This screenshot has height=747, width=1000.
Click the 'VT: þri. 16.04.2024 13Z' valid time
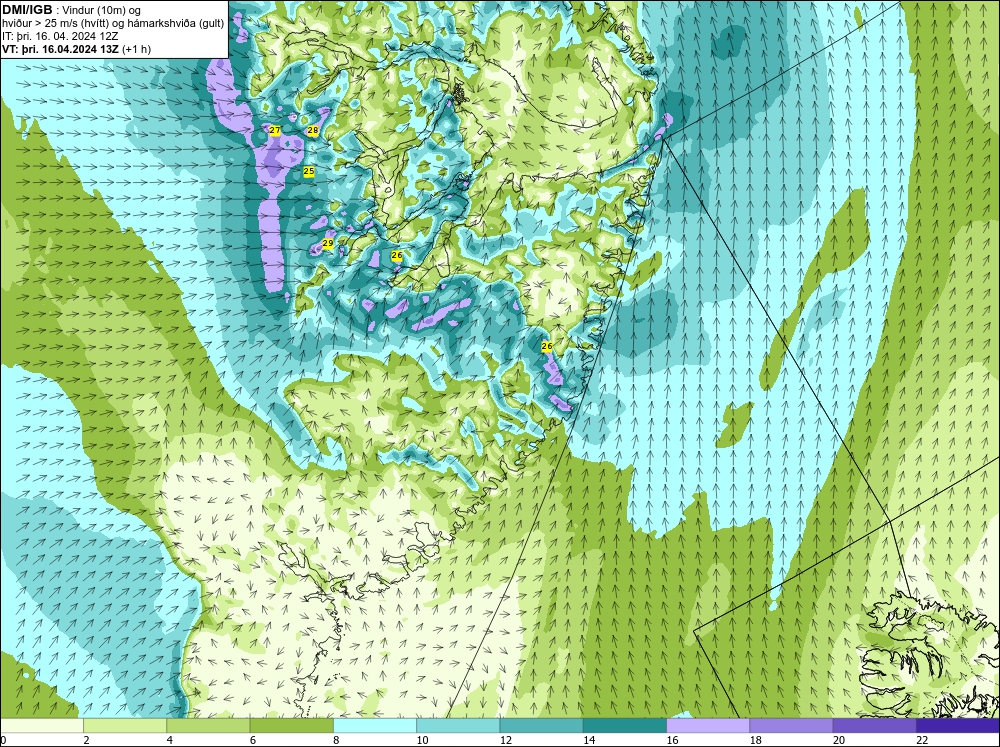60,49
